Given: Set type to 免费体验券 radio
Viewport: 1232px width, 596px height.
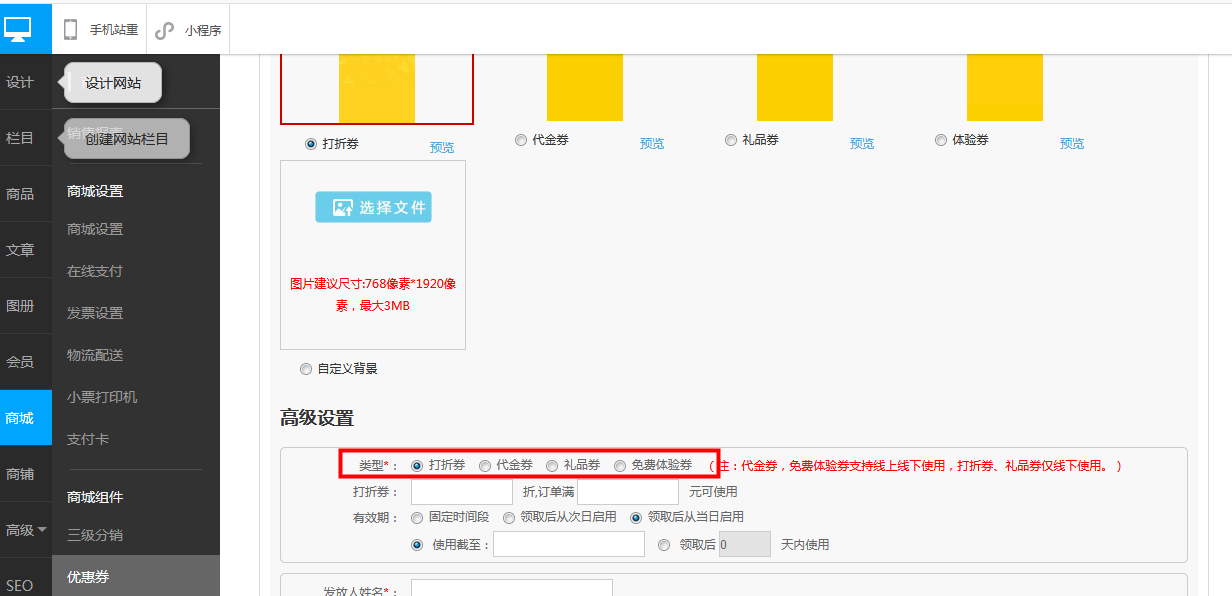Looking at the screenshot, I should coord(620,465).
